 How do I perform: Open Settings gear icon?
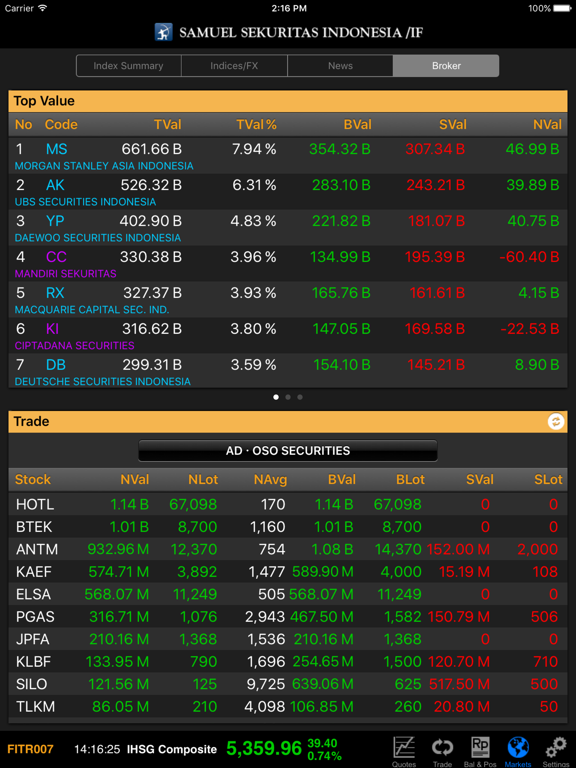pos(556,750)
